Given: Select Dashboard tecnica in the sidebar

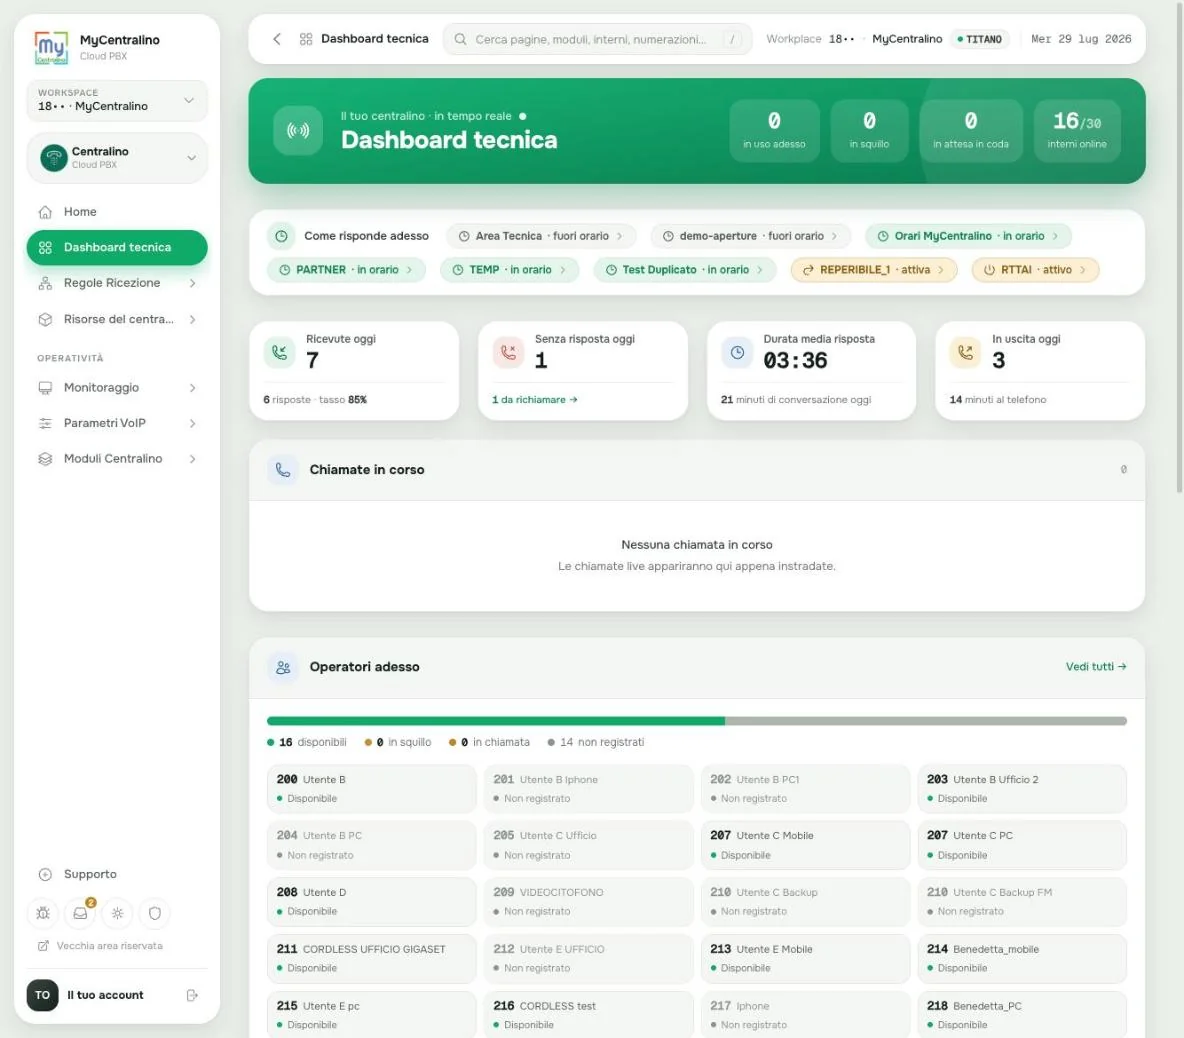Looking at the screenshot, I should pos(117,248).
